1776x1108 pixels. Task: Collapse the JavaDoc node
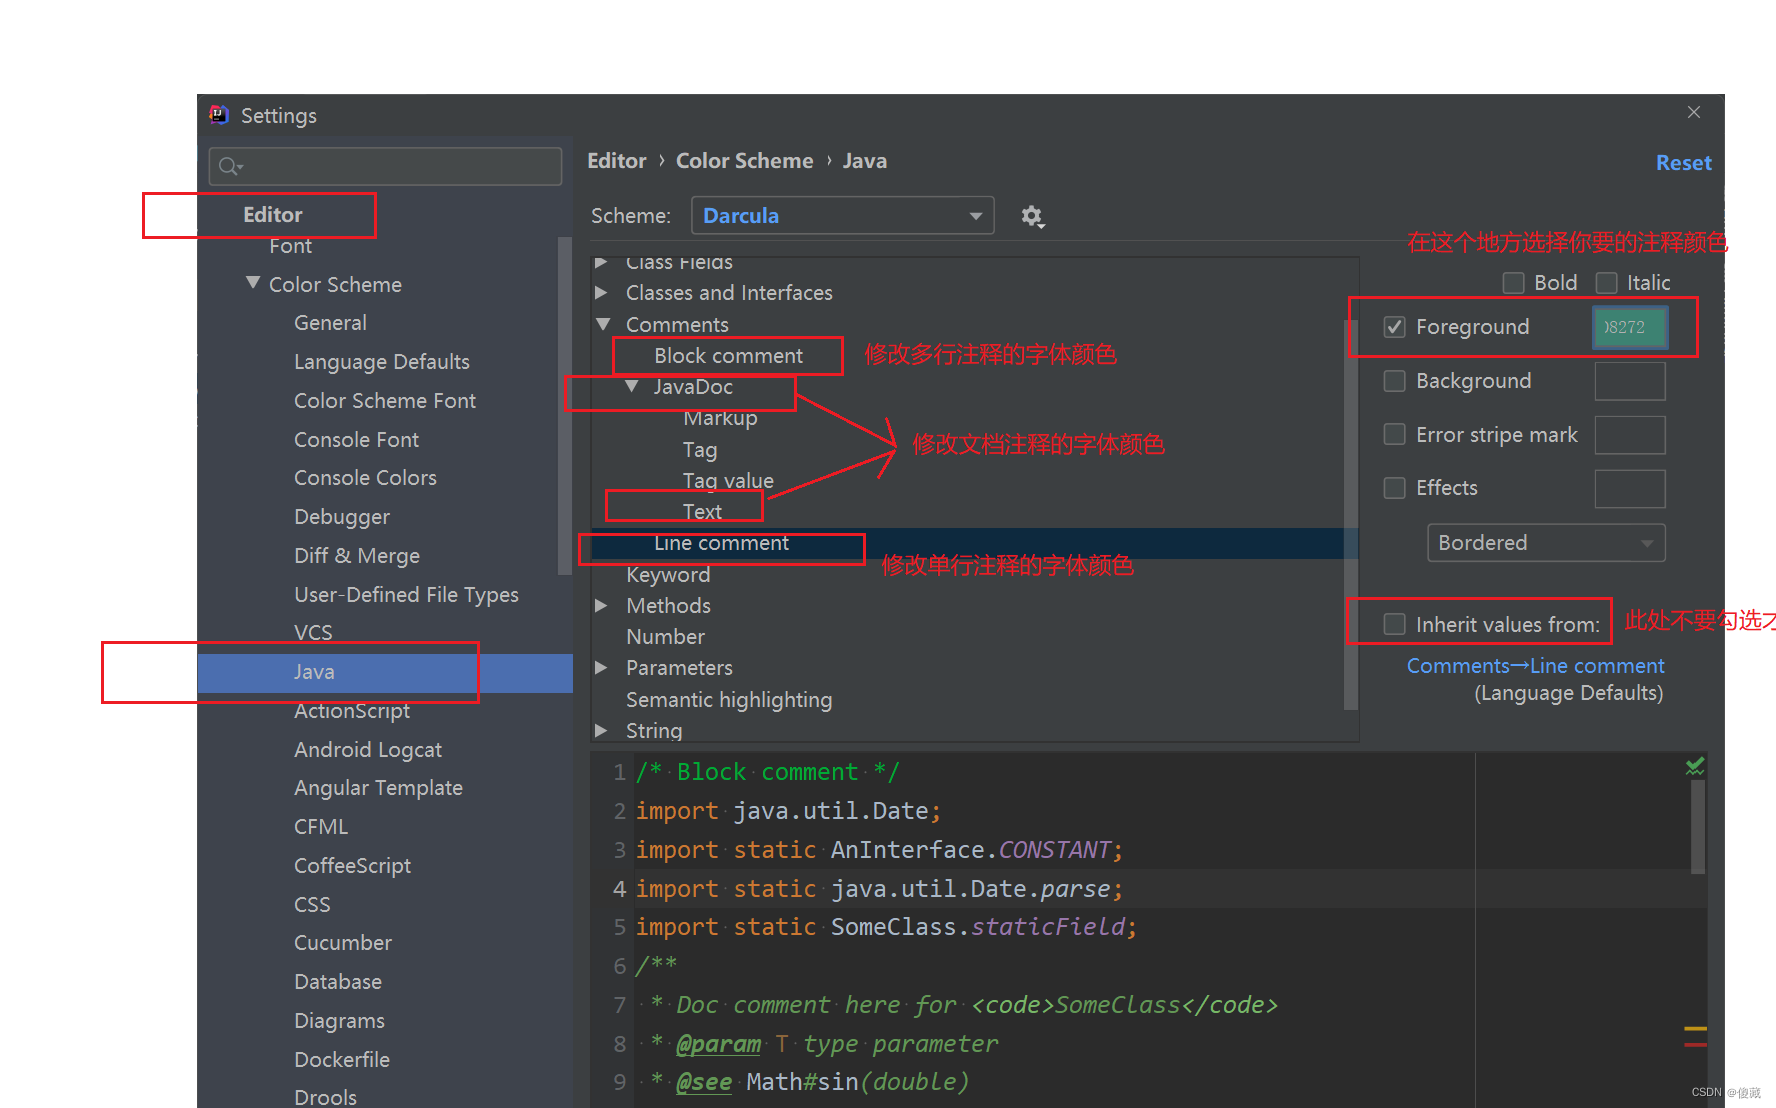tap(632, 386)
